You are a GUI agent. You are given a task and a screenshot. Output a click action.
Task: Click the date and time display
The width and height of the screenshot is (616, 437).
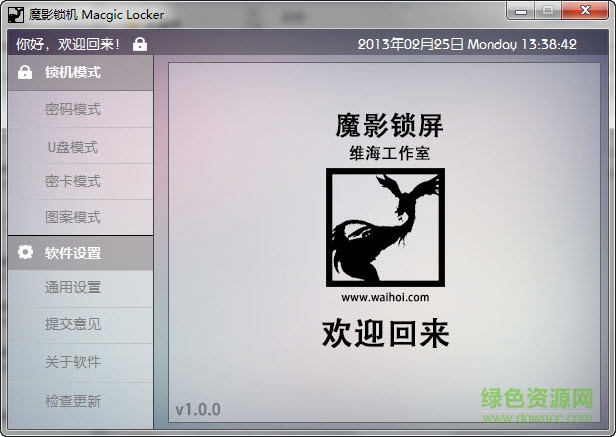(466, 44)
